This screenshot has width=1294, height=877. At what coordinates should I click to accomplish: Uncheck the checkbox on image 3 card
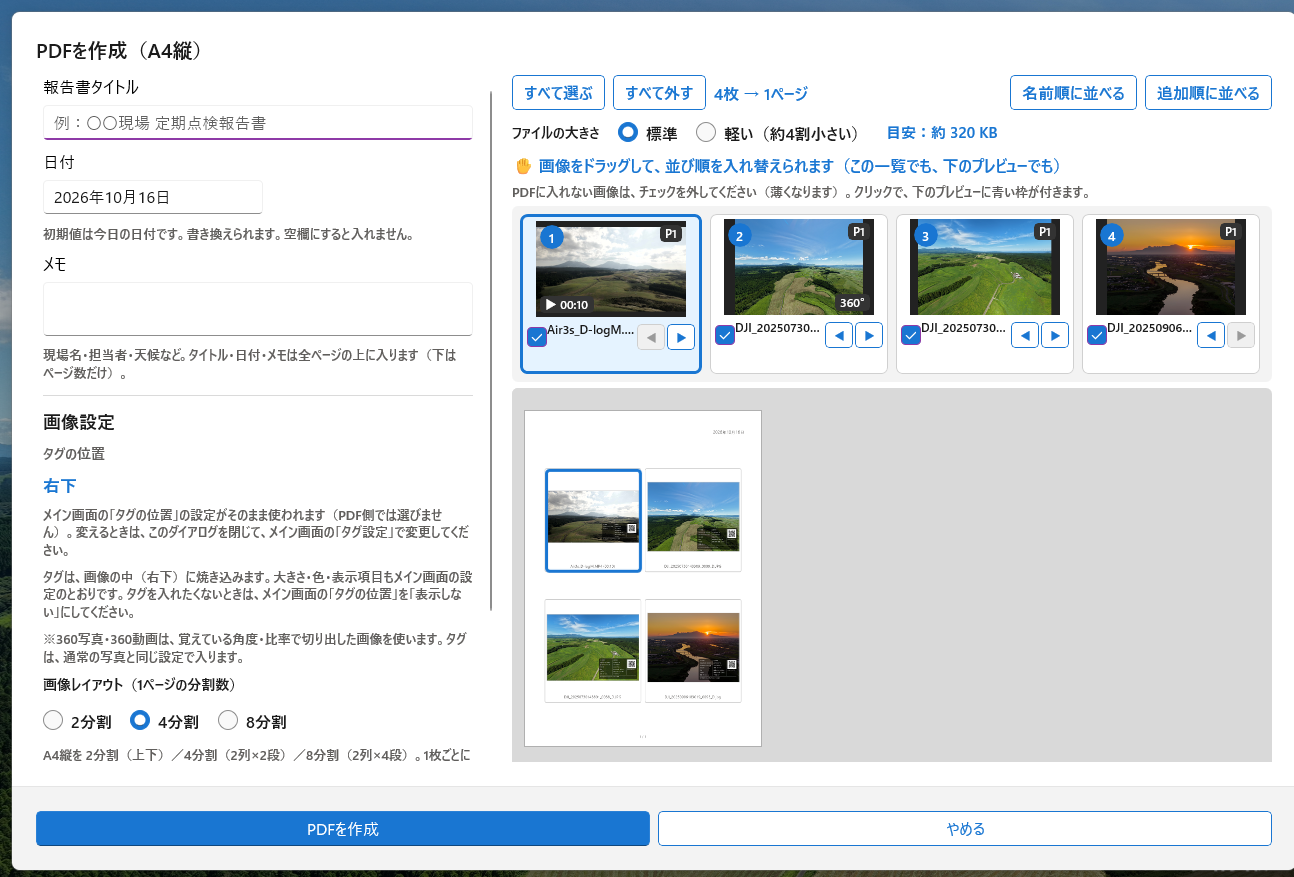pyautogui.click(x=911, y=335)
